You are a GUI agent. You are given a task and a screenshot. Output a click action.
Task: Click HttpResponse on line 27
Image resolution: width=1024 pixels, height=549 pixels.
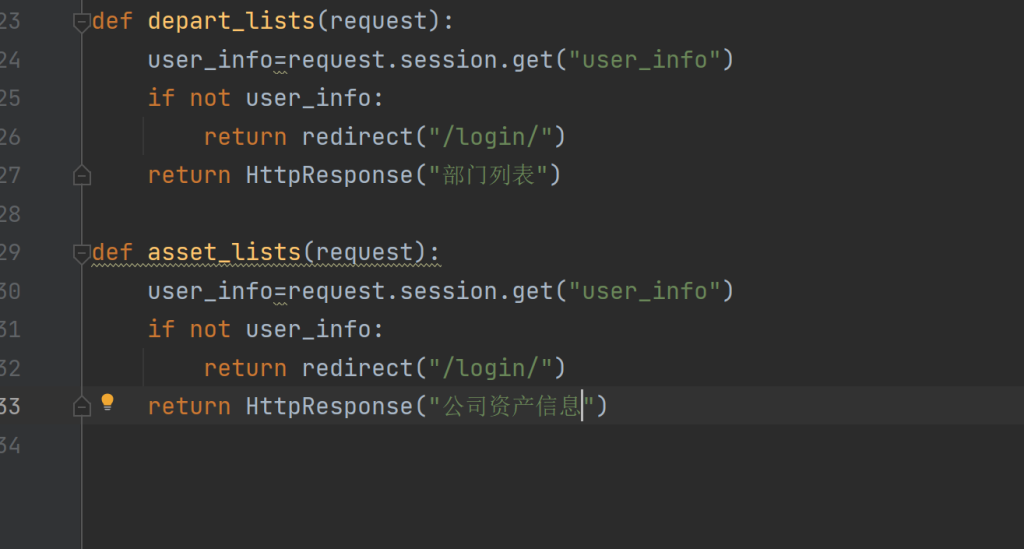tap(329, 176)
